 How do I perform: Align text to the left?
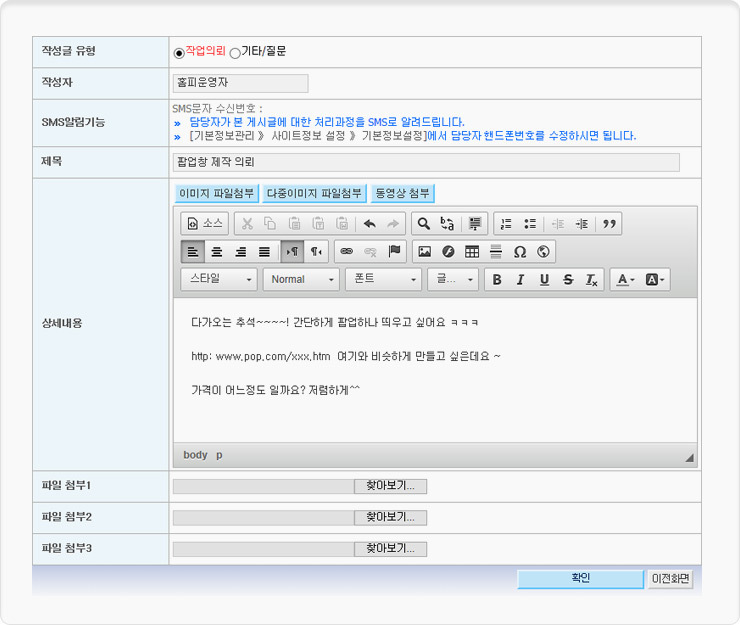(193, 252)
